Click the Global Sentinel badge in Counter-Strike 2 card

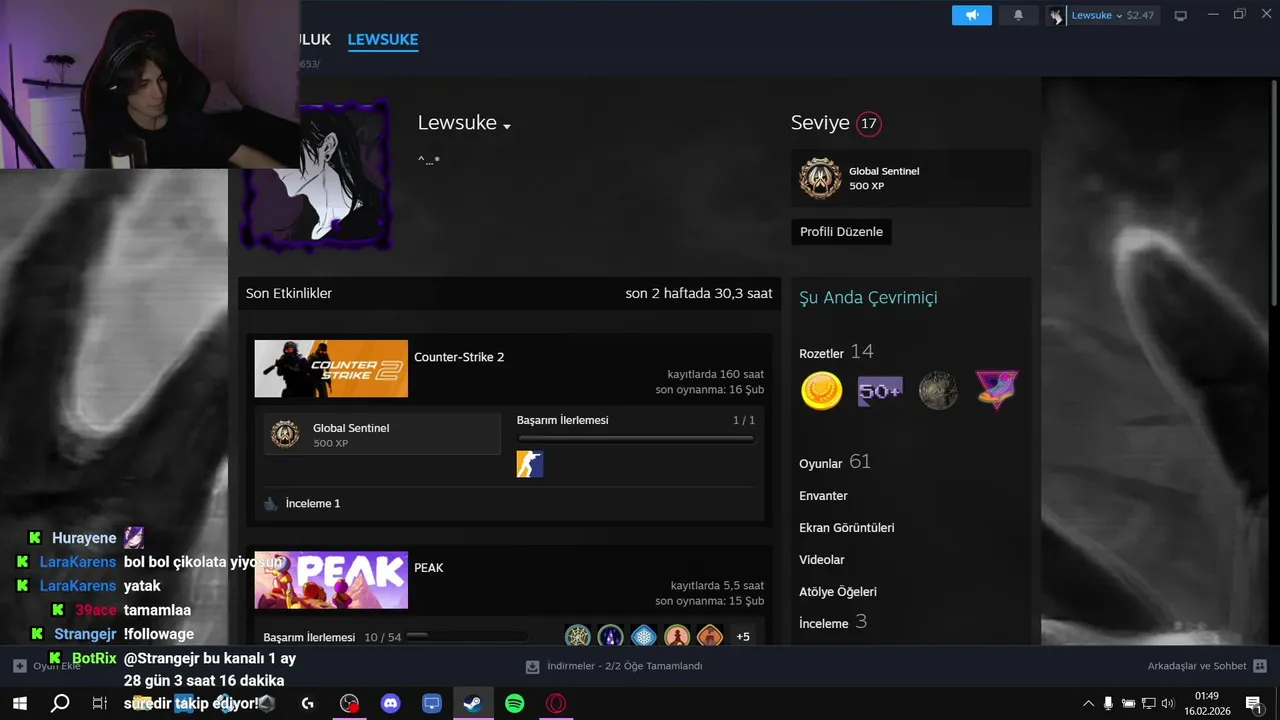pyautogui.click(x=285, y=435)
